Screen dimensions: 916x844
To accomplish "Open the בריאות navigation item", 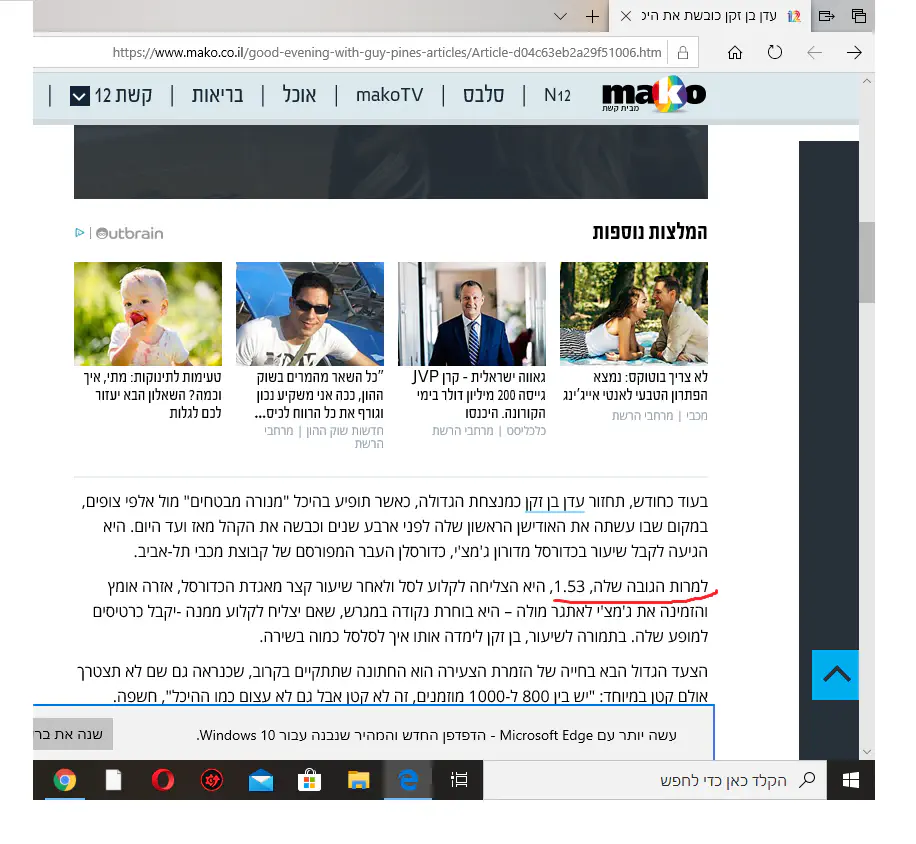I will click(217, 95).
